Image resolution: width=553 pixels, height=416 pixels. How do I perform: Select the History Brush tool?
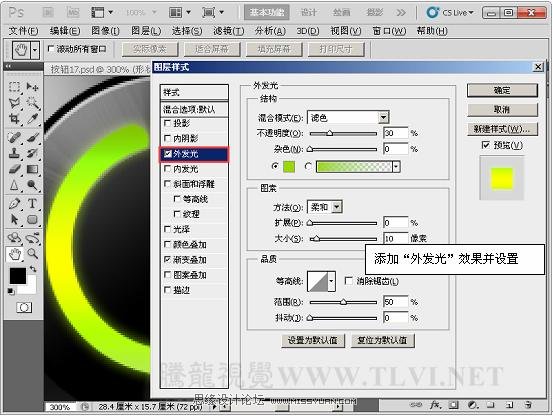32,153
